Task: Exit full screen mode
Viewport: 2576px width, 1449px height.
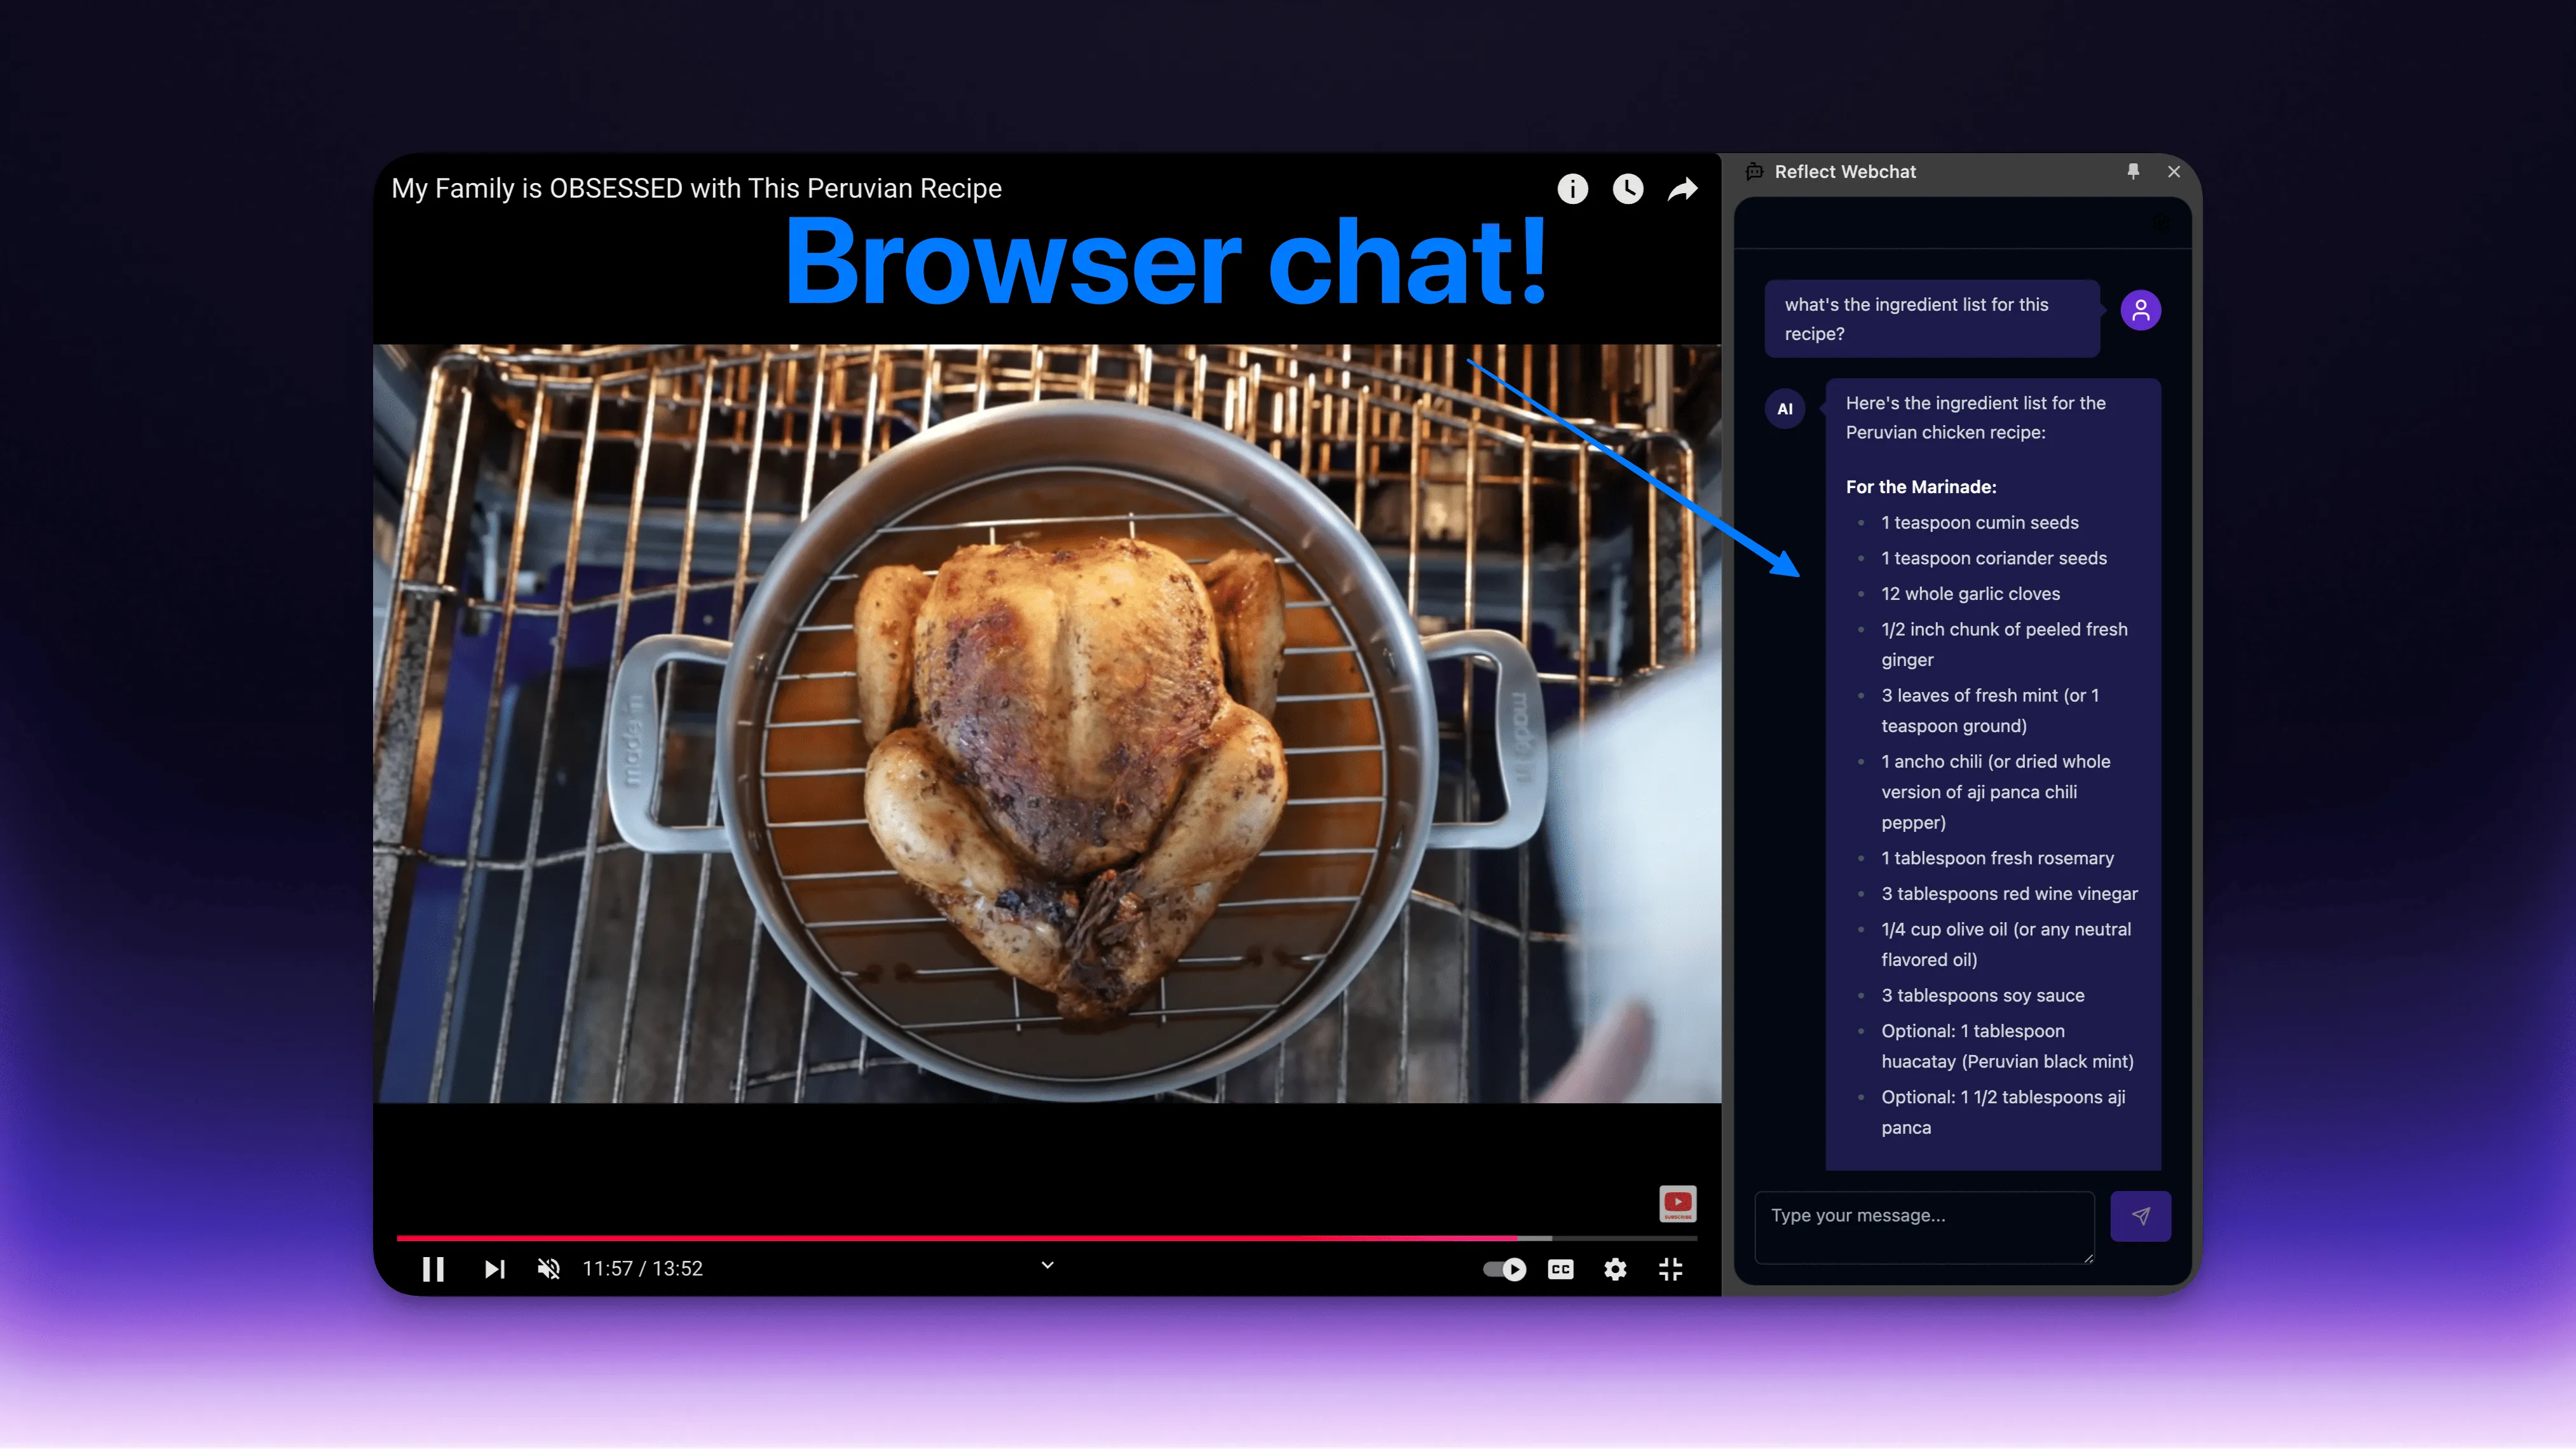Action: (1670, 1269)
